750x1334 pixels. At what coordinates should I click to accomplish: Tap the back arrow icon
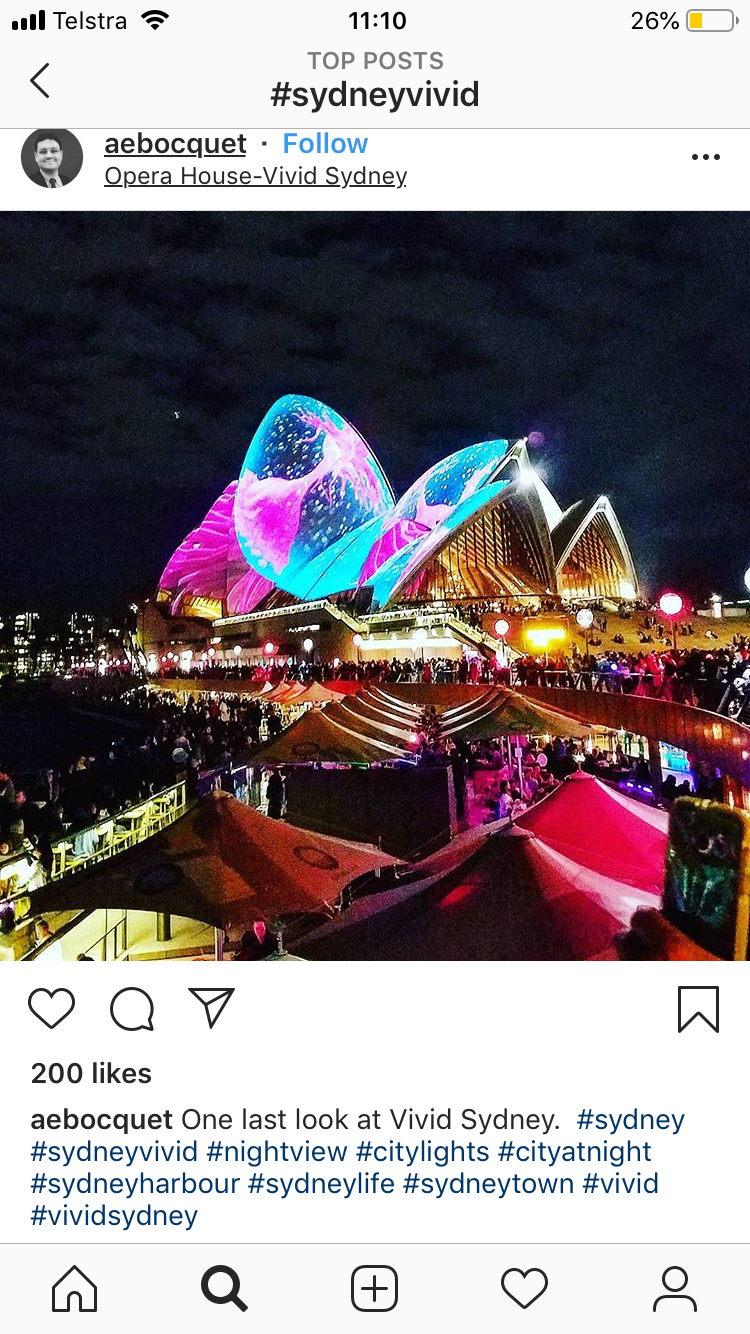(x=40, y=80)
